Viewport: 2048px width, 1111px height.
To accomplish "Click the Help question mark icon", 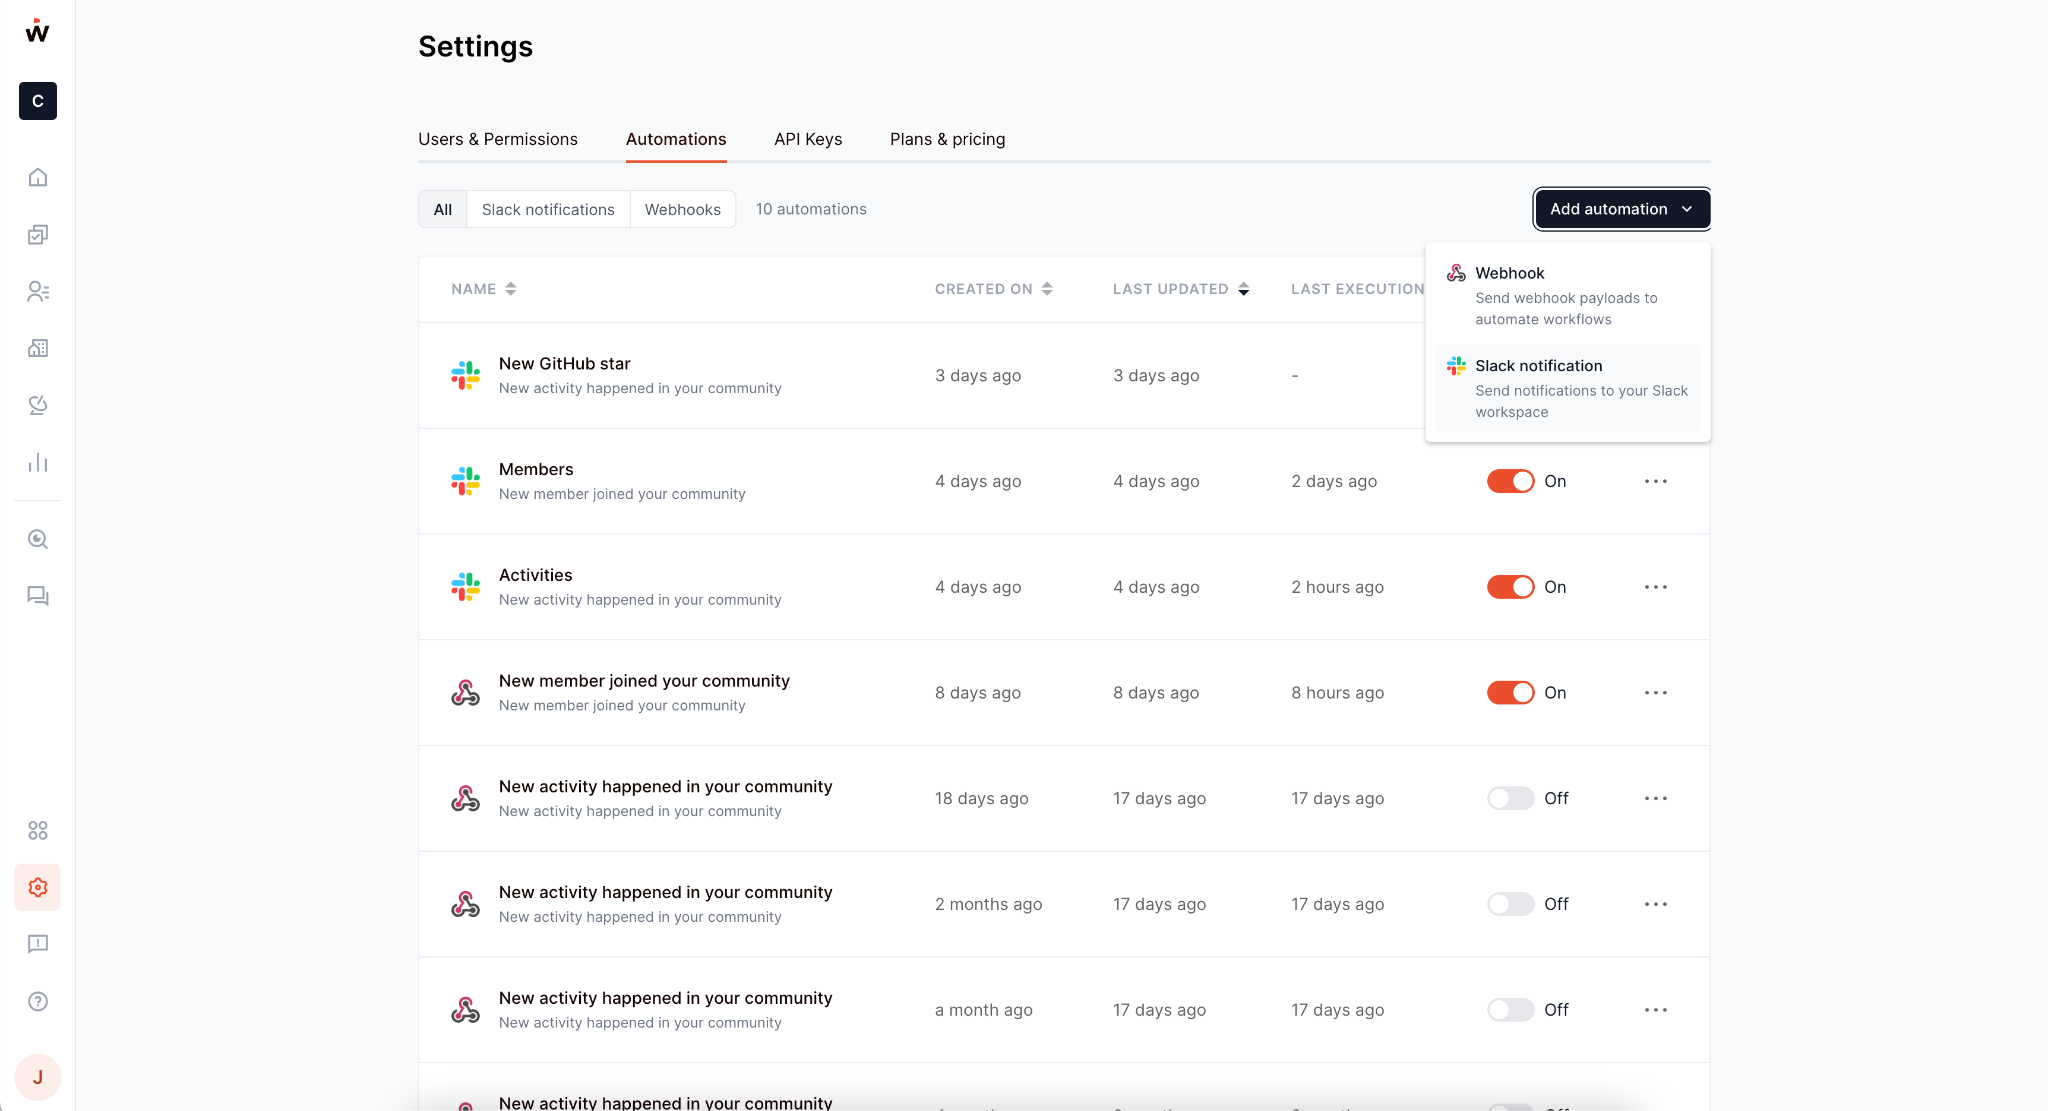I will point(38,1001).
